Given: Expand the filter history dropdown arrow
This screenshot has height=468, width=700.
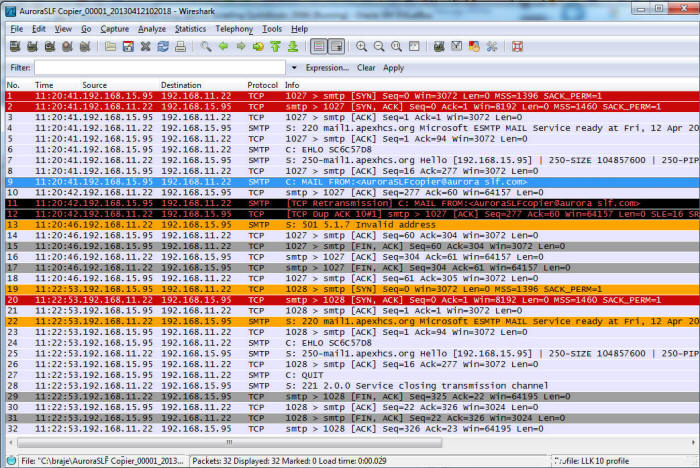Looking at the screenshot, I should point(294,68).
